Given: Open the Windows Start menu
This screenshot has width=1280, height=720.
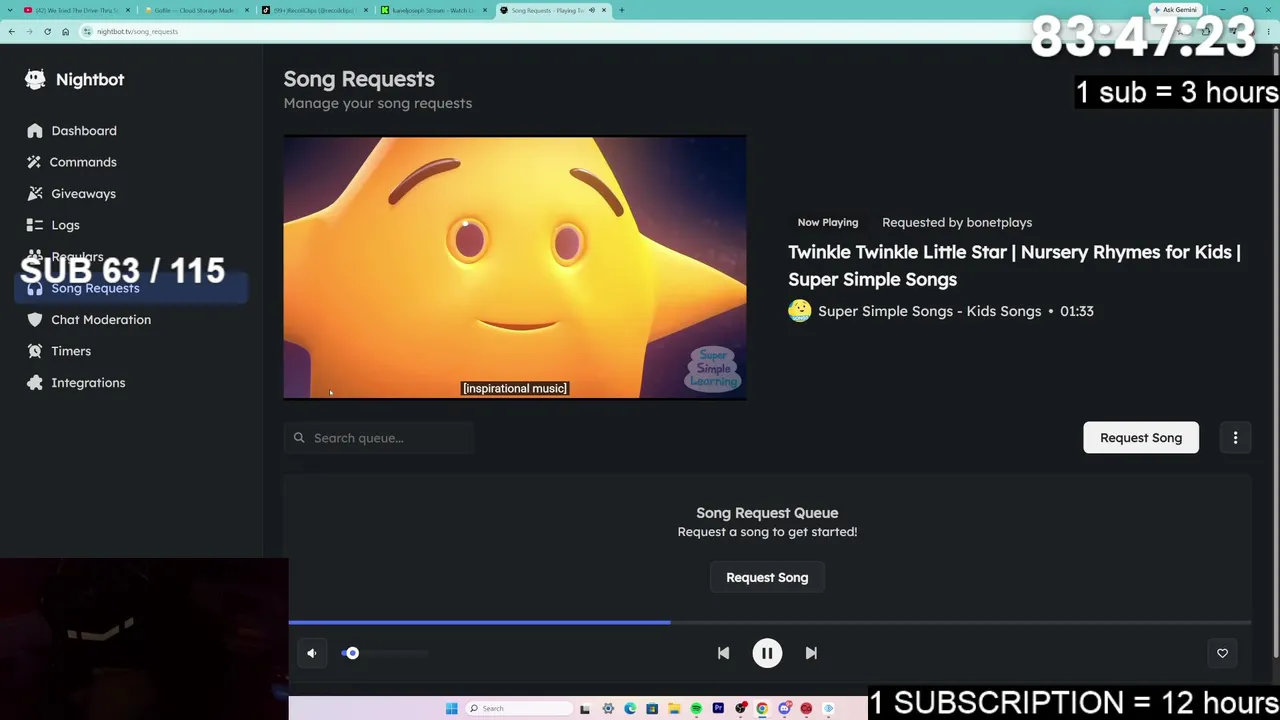Looking at the screenshot, I should pyautogui.click(x=452, y=709).
